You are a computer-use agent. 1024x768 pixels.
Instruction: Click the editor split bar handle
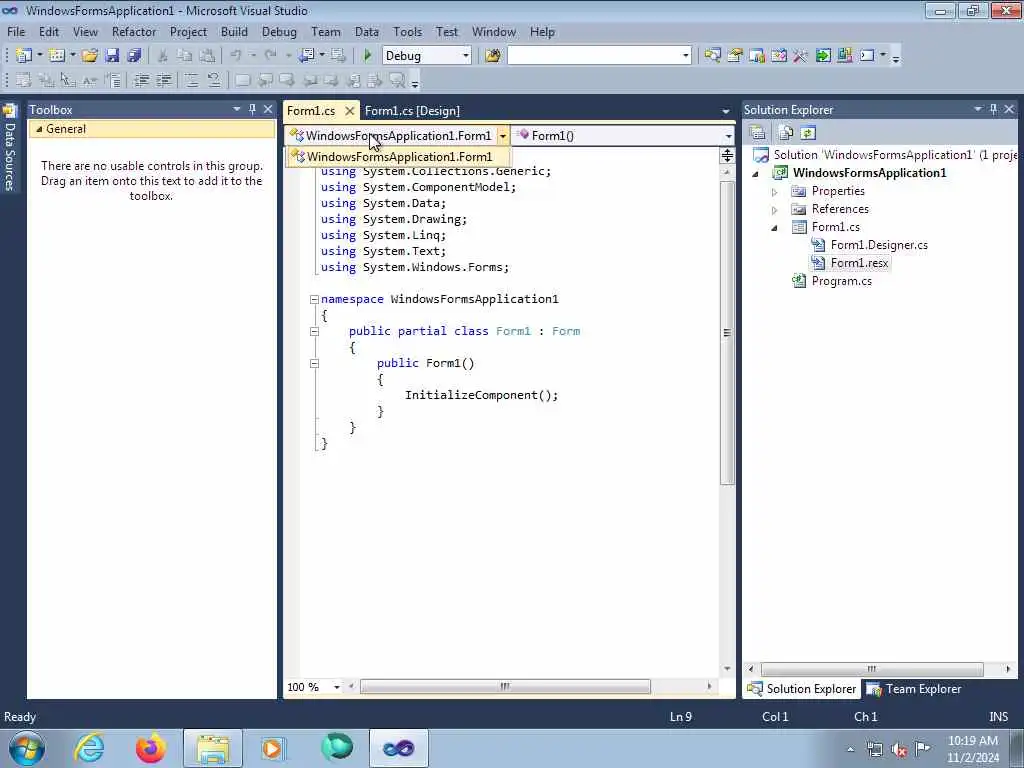pyautogui.click(x=727, y=155)
